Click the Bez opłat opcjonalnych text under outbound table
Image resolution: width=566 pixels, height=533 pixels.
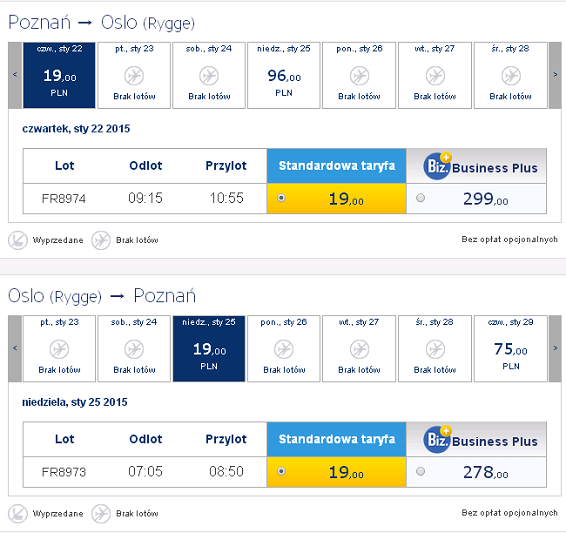pyautogui.click(x=509, y=240)
